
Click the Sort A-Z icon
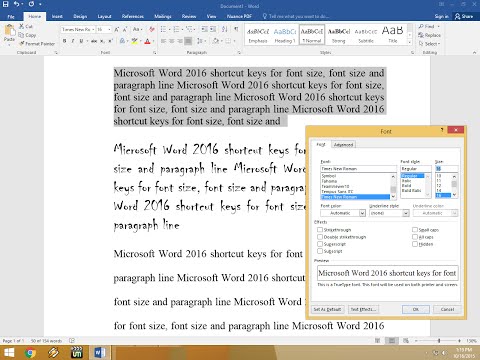click(225, 30)
